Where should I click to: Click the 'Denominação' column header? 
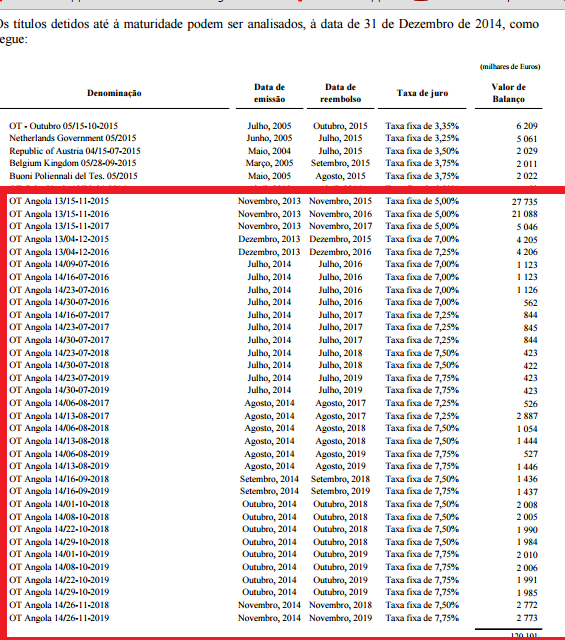tap(114, 93)
